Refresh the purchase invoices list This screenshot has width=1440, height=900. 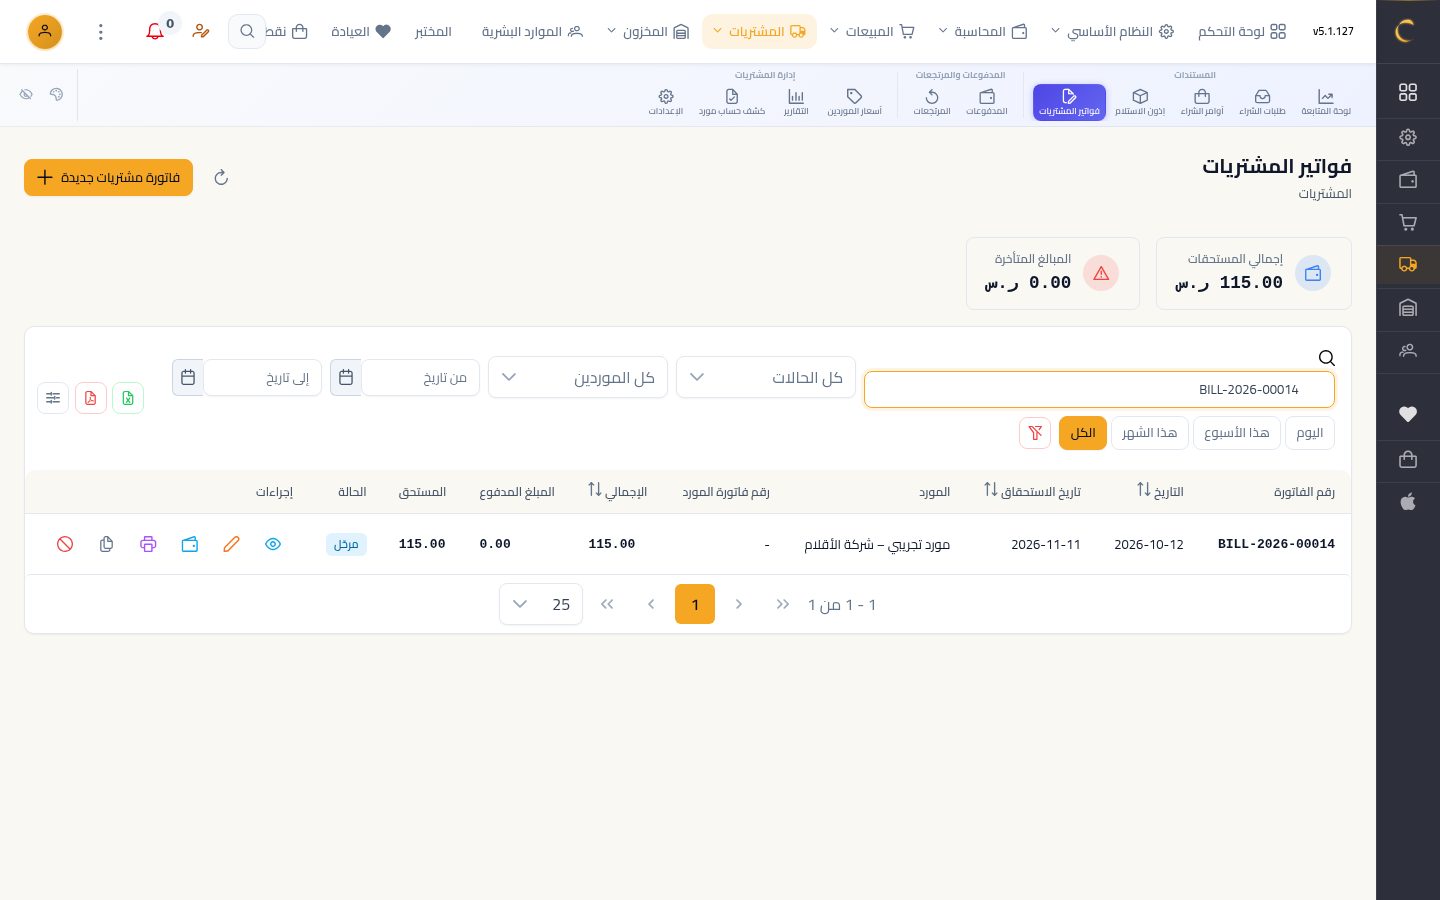[221, 178]
